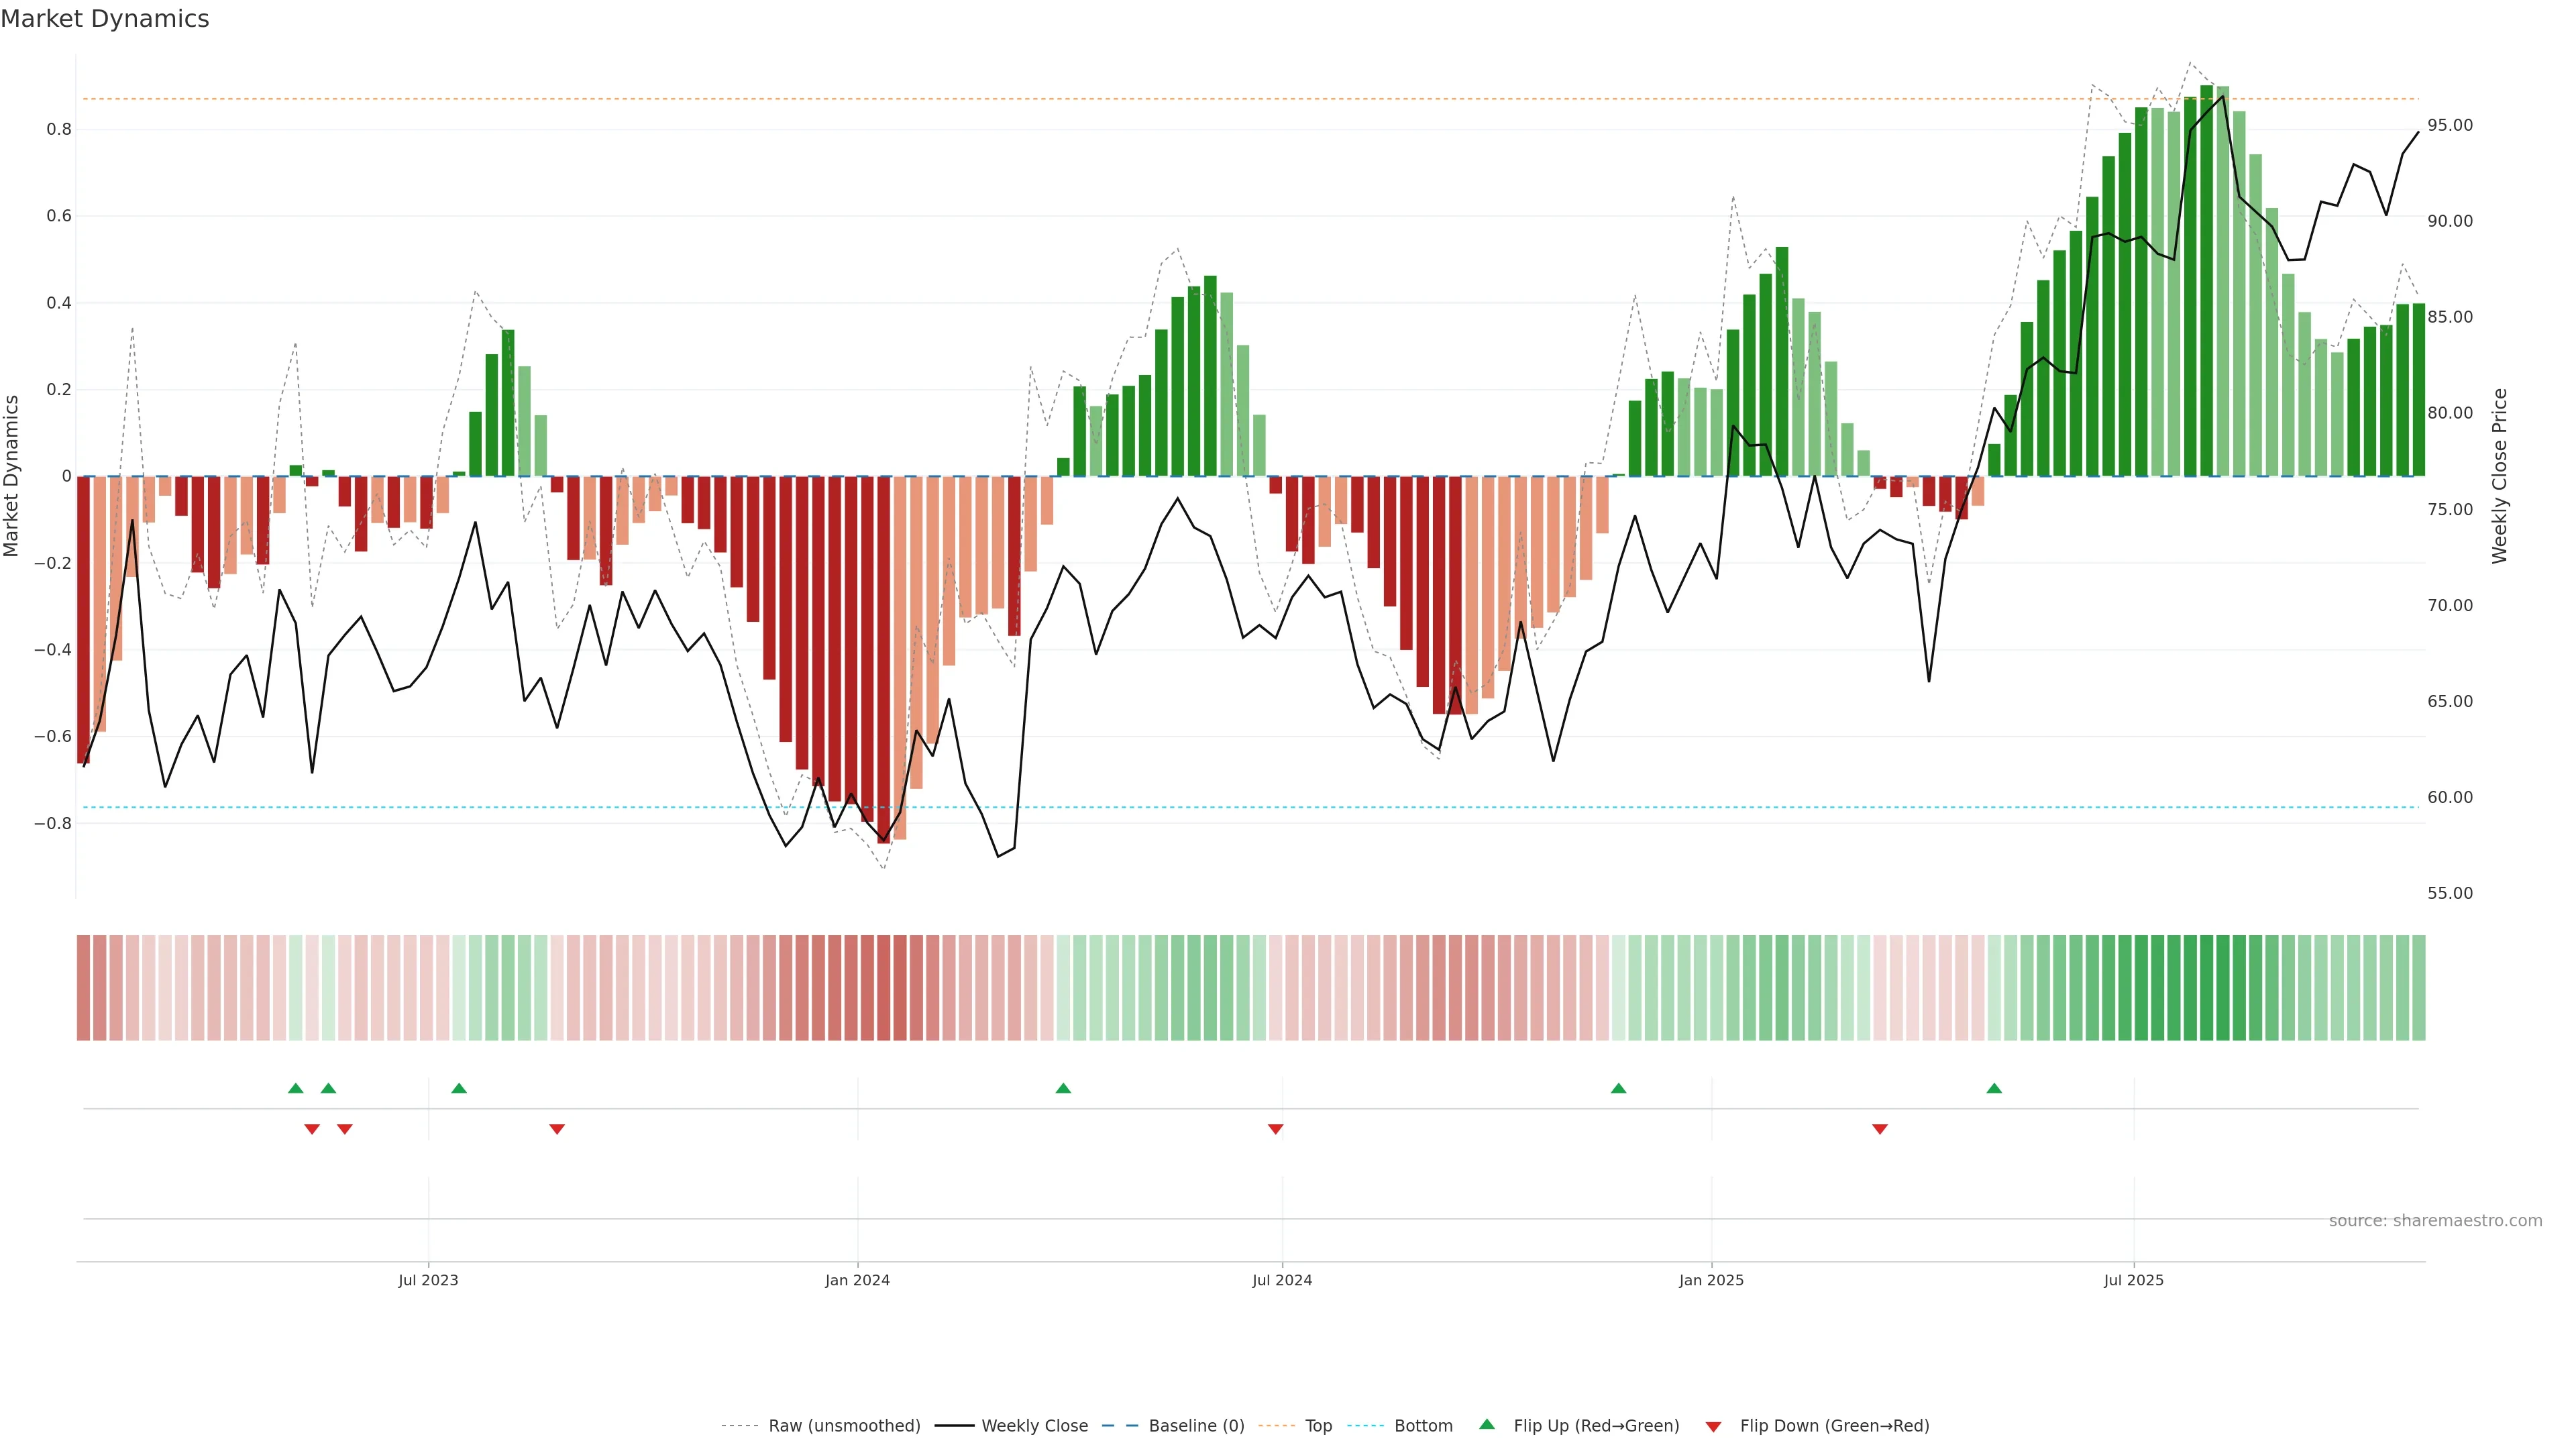Hide the Bottom line via legend

pos(1423,1426)
